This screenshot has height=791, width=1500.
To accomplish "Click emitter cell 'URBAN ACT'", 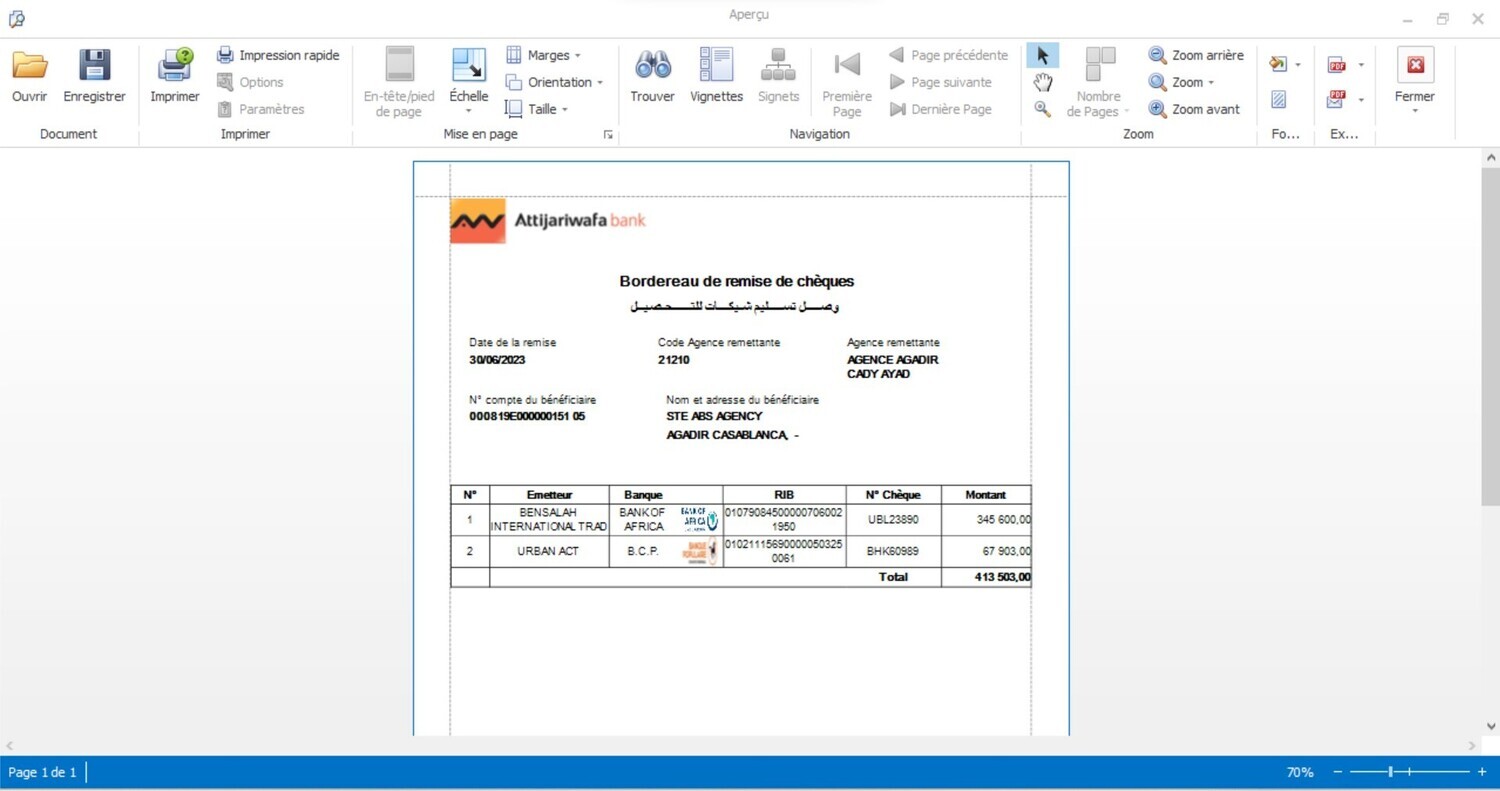I will pos(548,551).
